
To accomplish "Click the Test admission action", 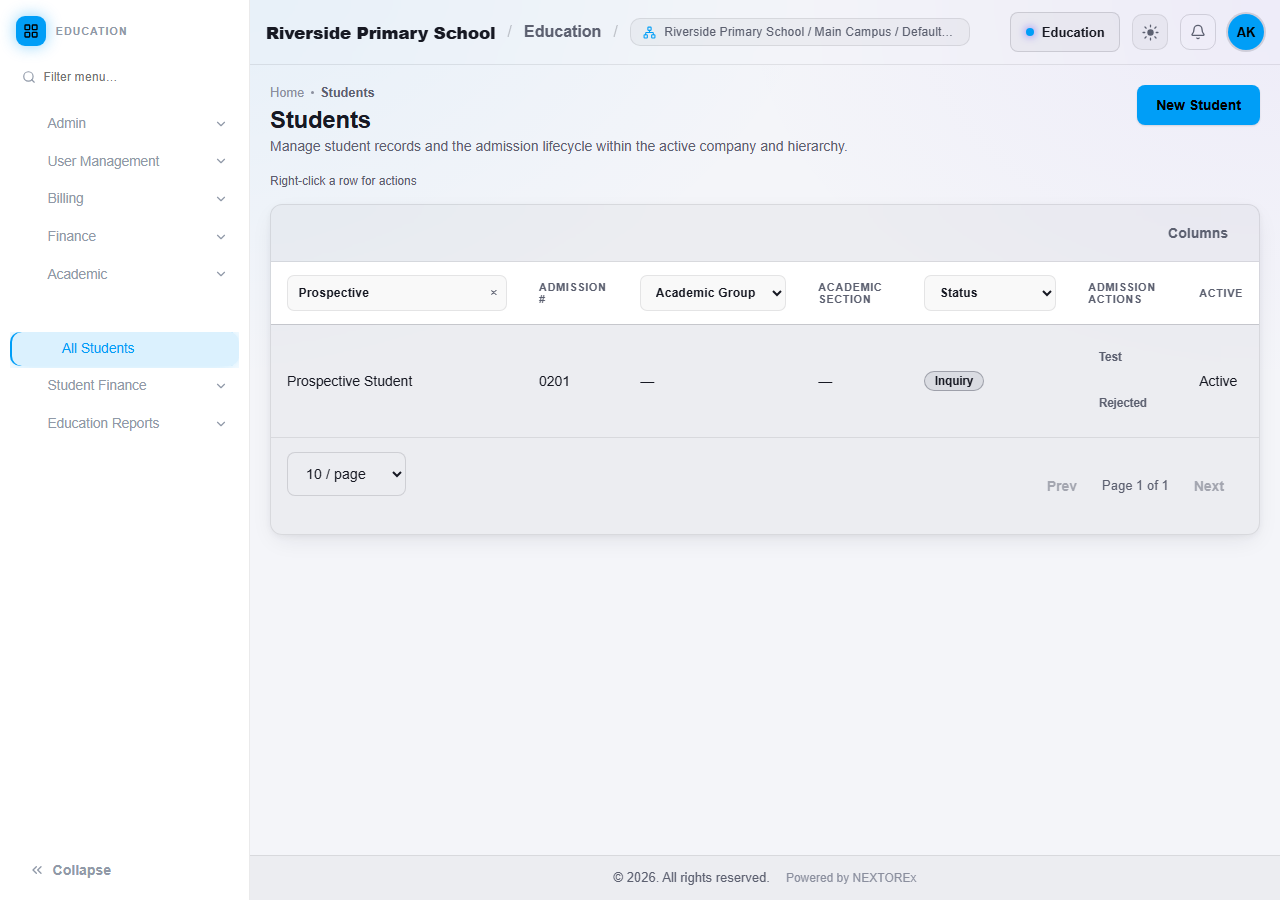I will [1110, 357].
